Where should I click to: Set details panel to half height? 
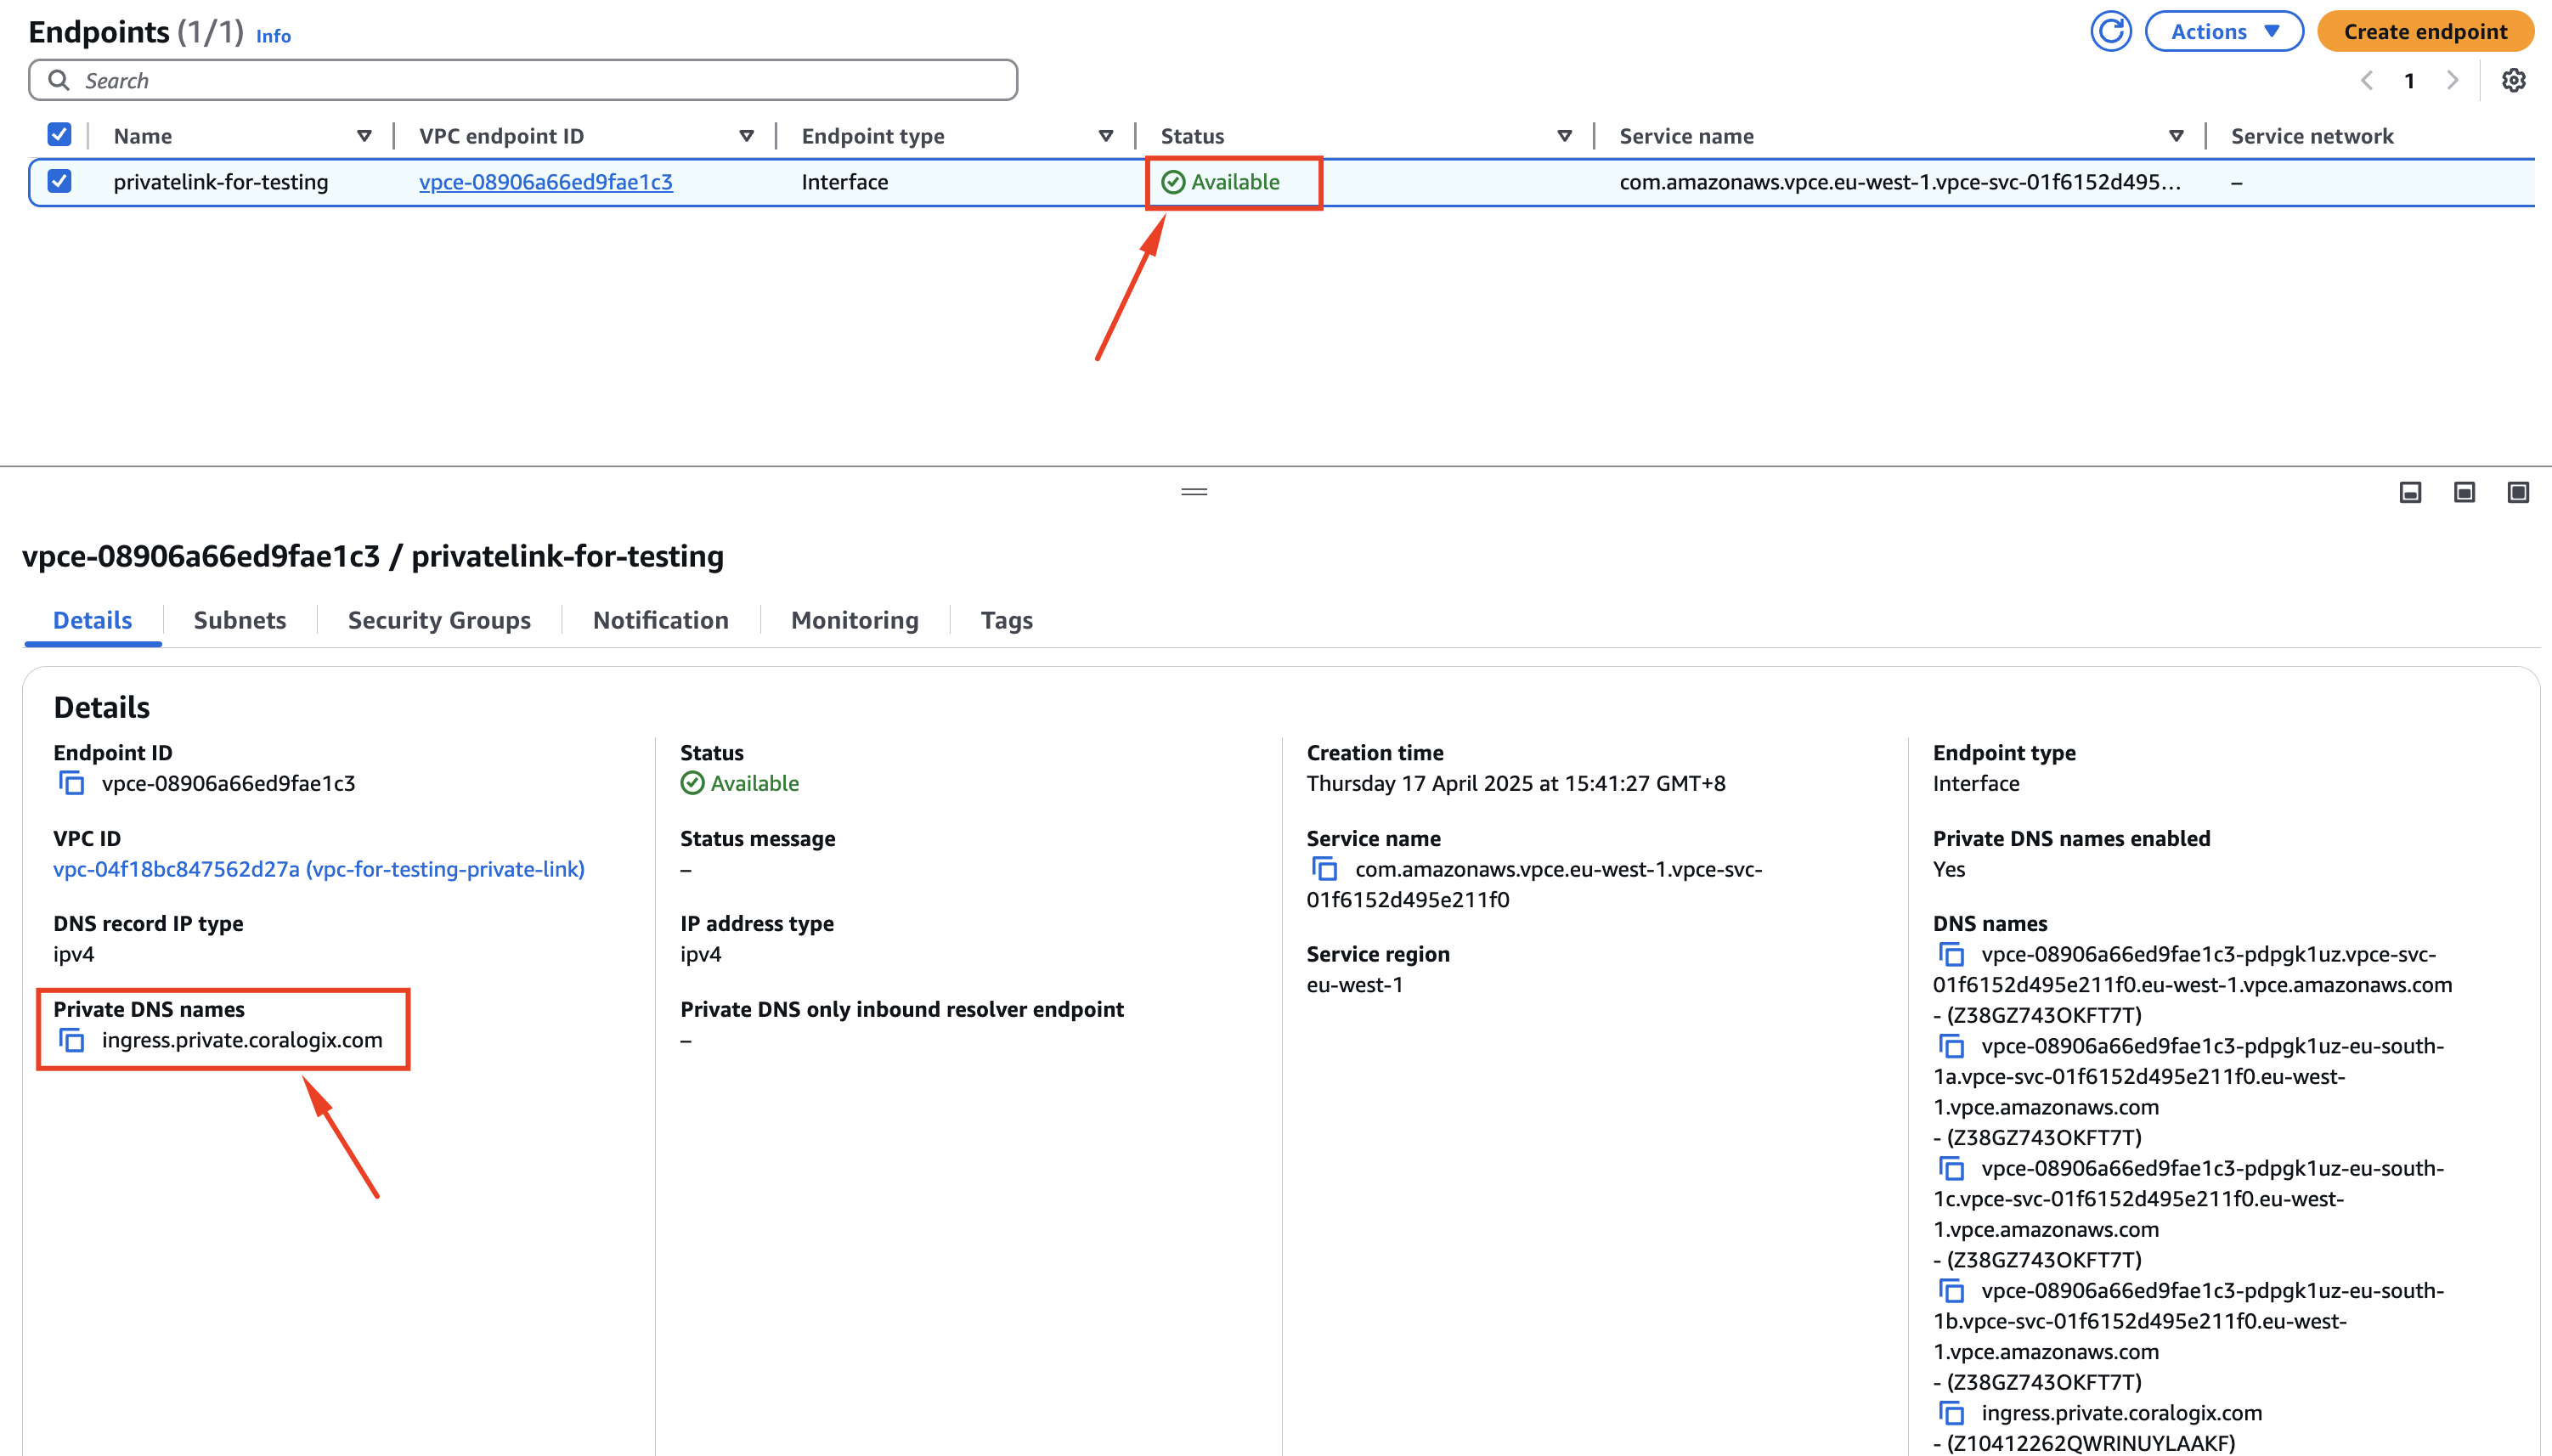tap(2464, 492)
